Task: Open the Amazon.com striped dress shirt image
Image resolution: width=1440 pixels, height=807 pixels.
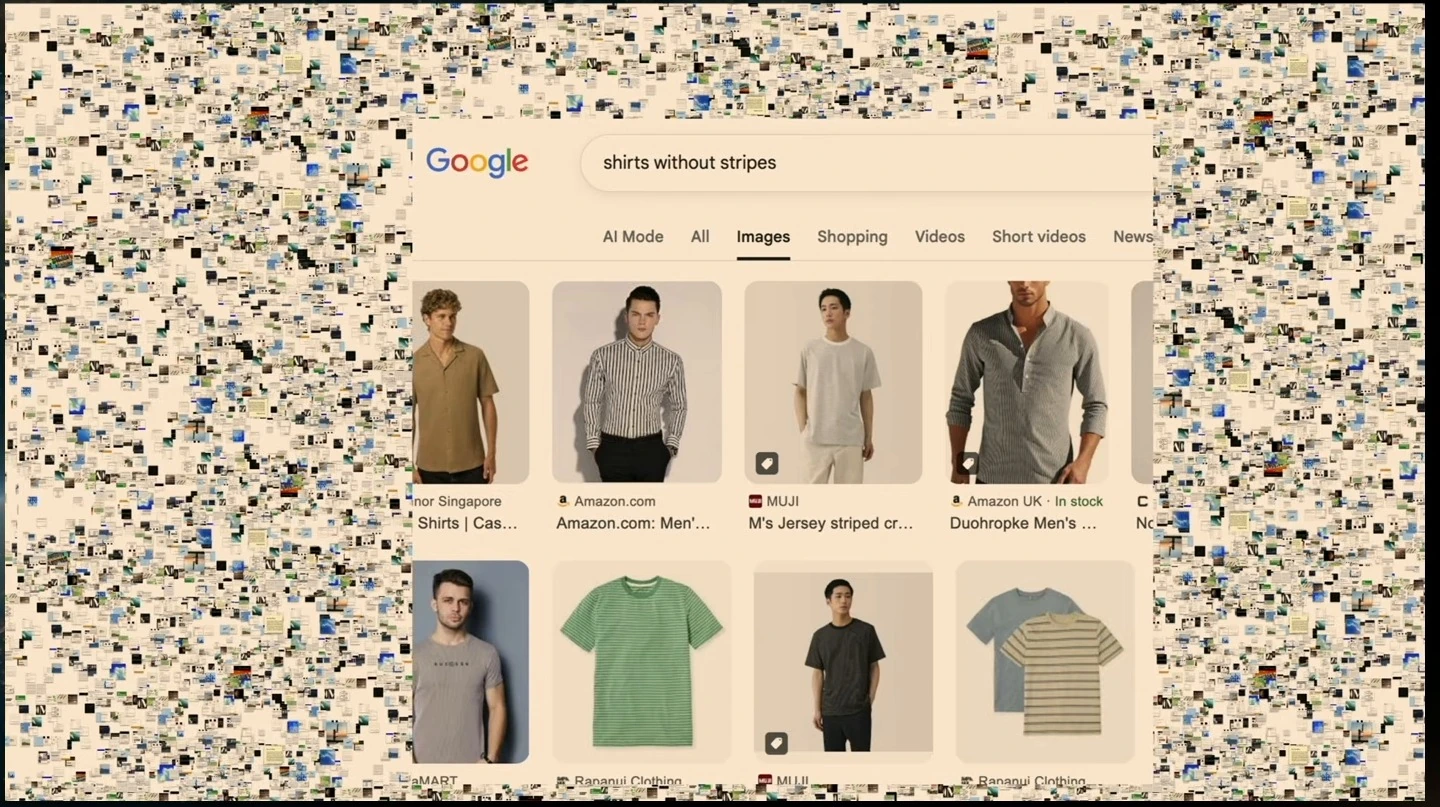Action: [x=637, y=382]
